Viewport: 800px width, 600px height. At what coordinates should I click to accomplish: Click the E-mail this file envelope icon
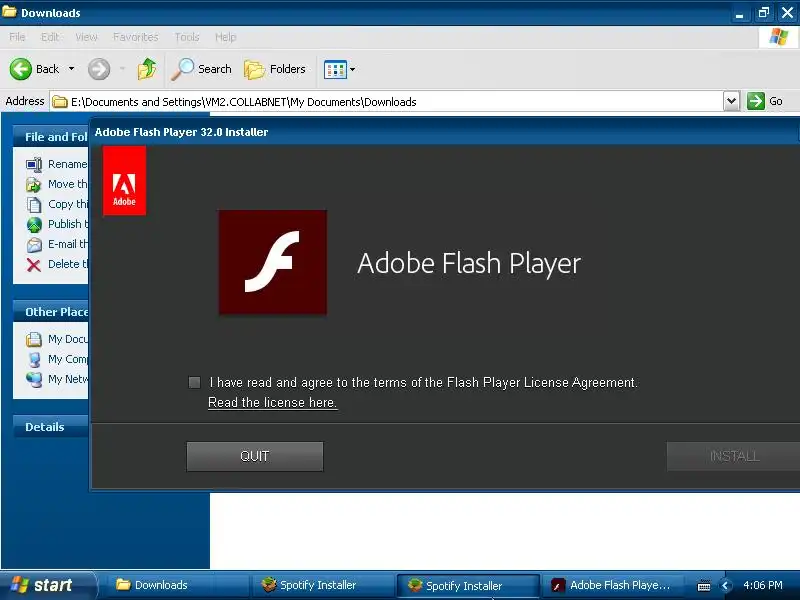tap(34, 245)
